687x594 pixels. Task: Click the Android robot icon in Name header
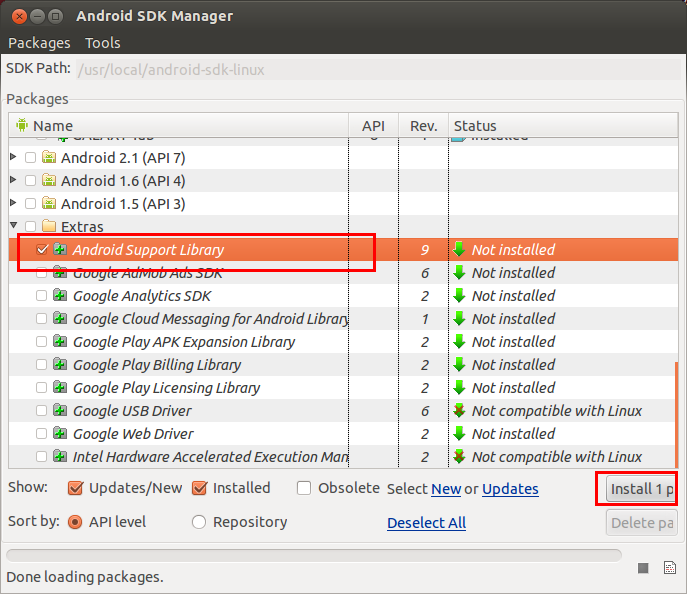click(x=22, y=125)
